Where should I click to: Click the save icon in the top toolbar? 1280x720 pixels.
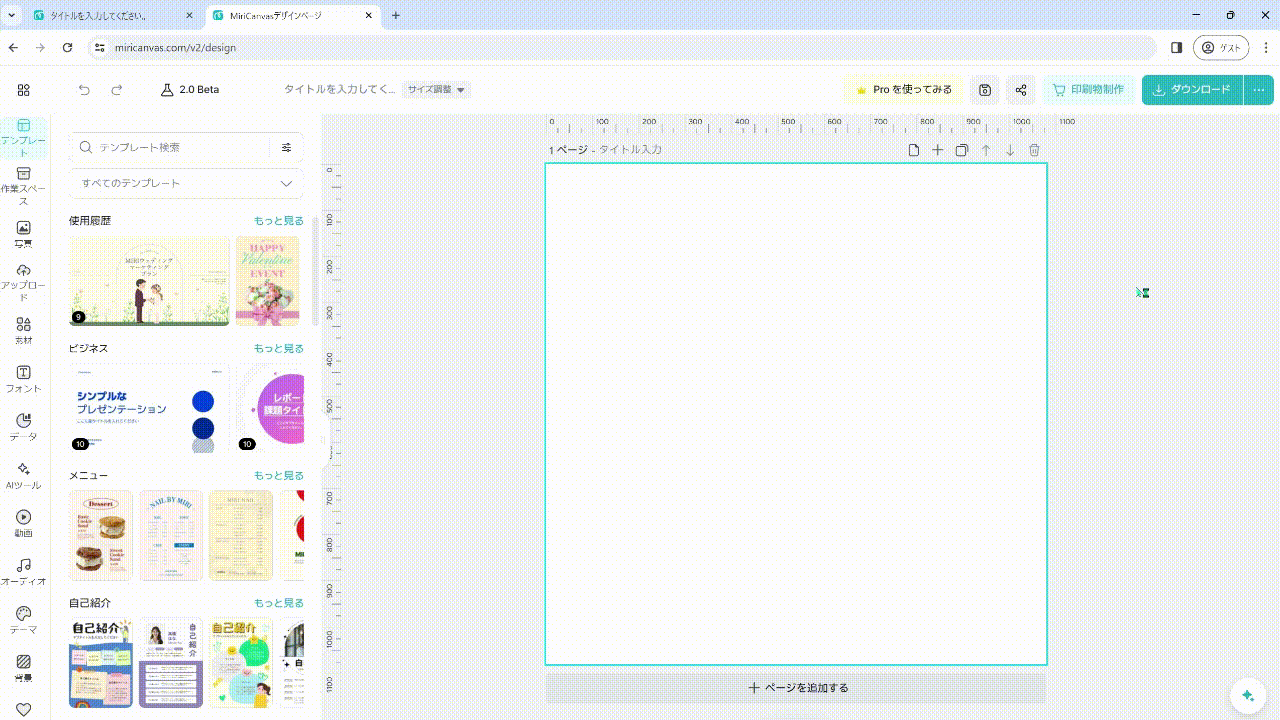(x=984, y=90)
